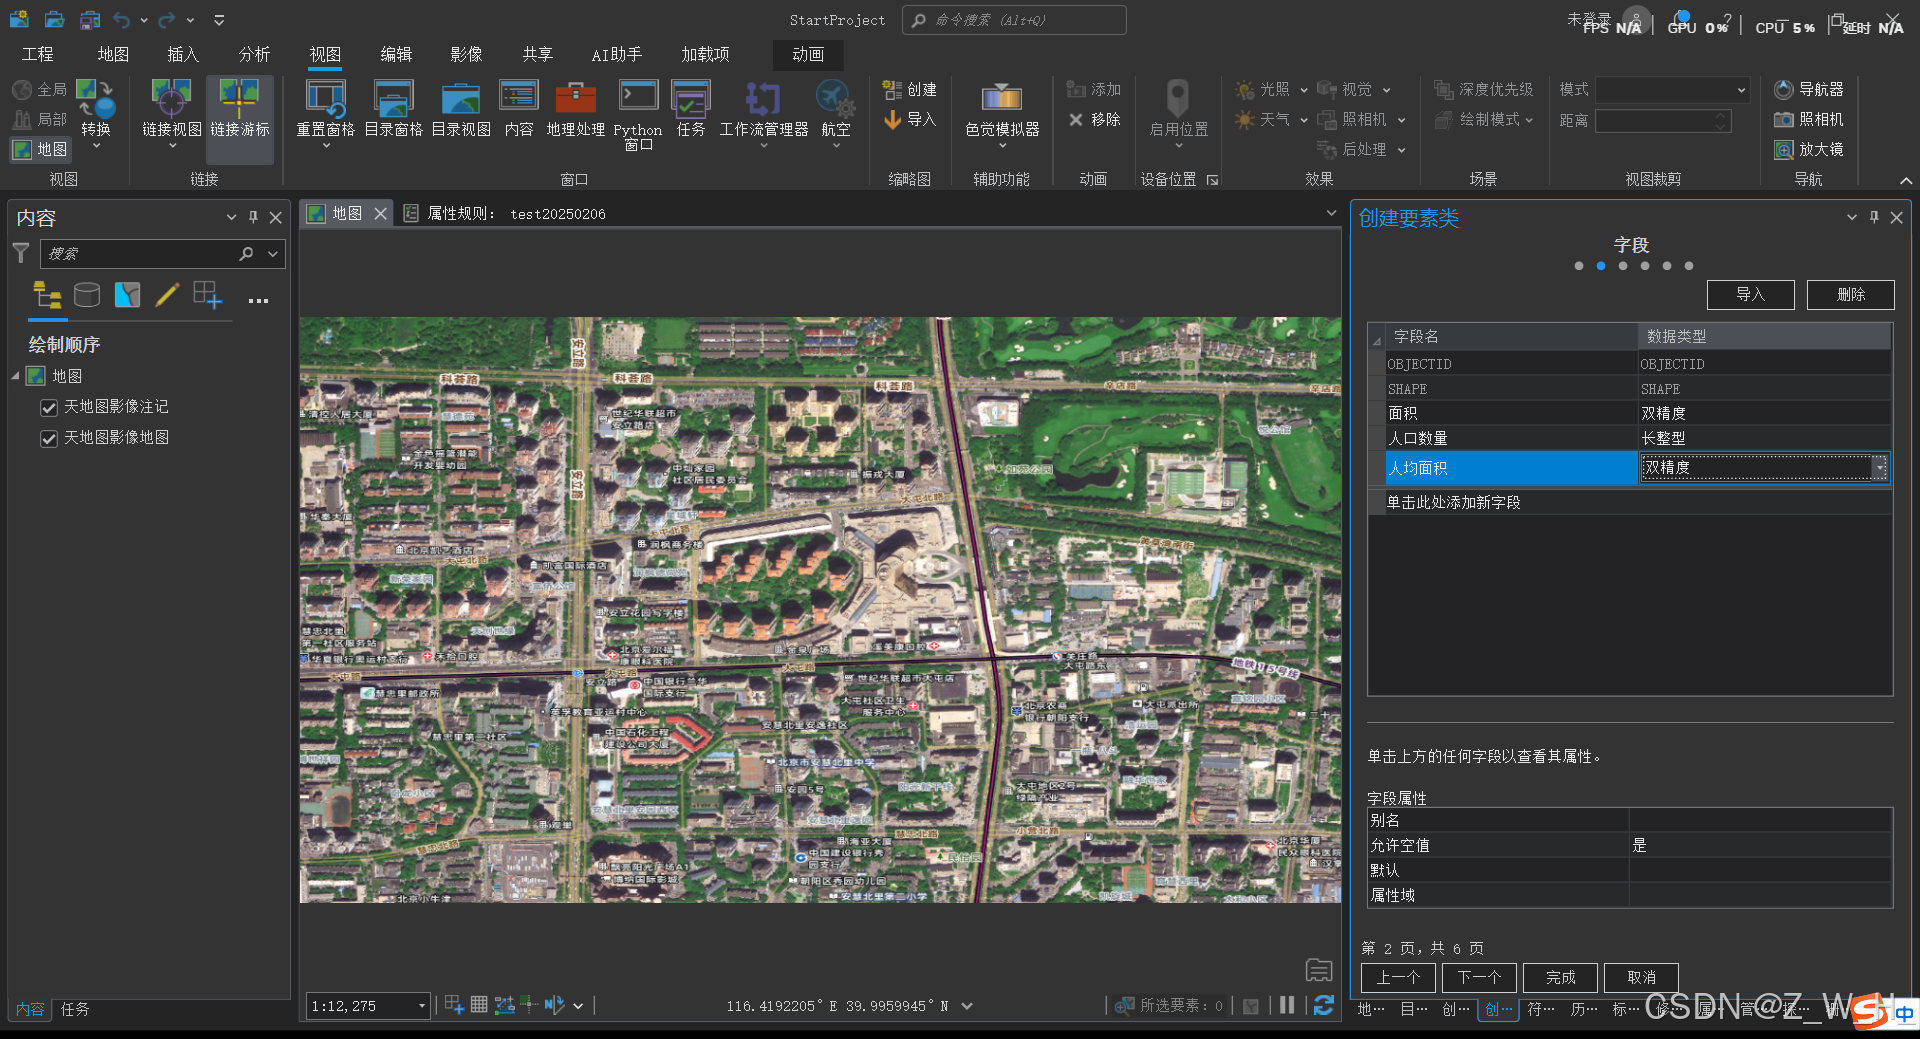Open the Imagery (影像) ribbon tab
1920x1039 pixels.
pos(466,54)
